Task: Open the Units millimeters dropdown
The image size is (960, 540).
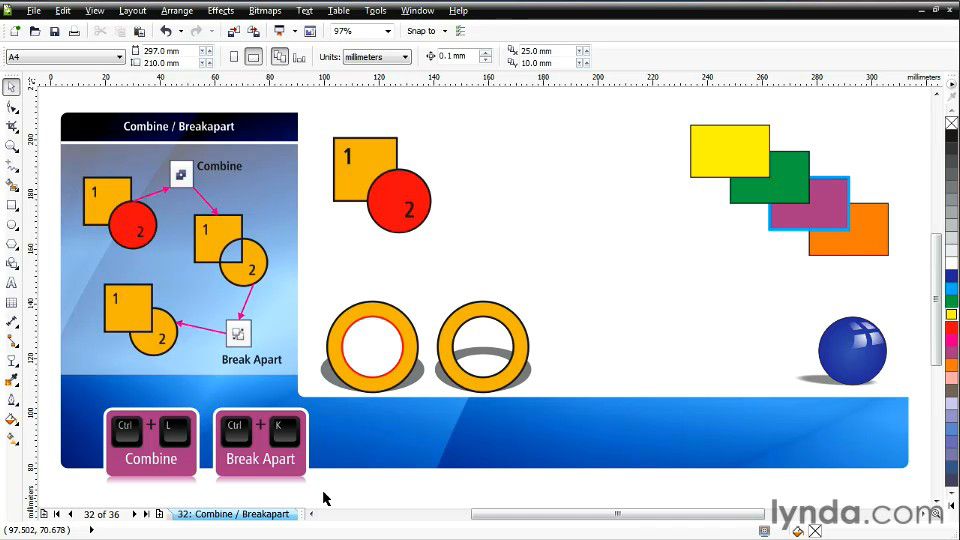Action: [405, 57]
